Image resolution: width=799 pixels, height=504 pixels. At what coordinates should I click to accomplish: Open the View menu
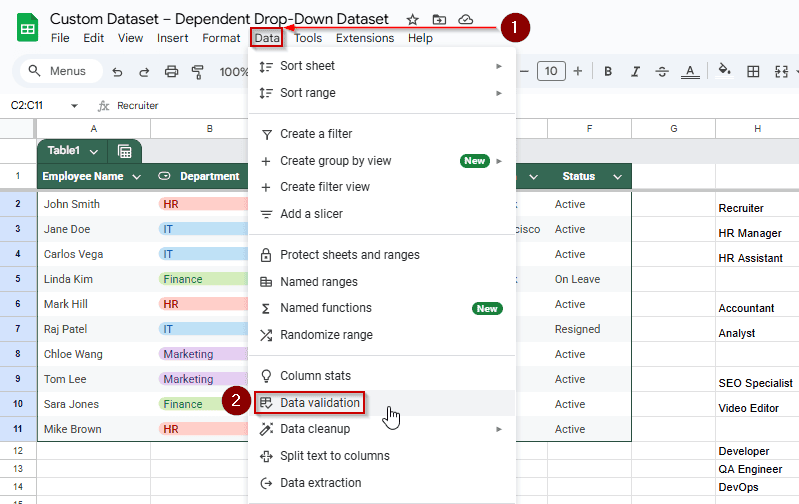coord(130,38)
